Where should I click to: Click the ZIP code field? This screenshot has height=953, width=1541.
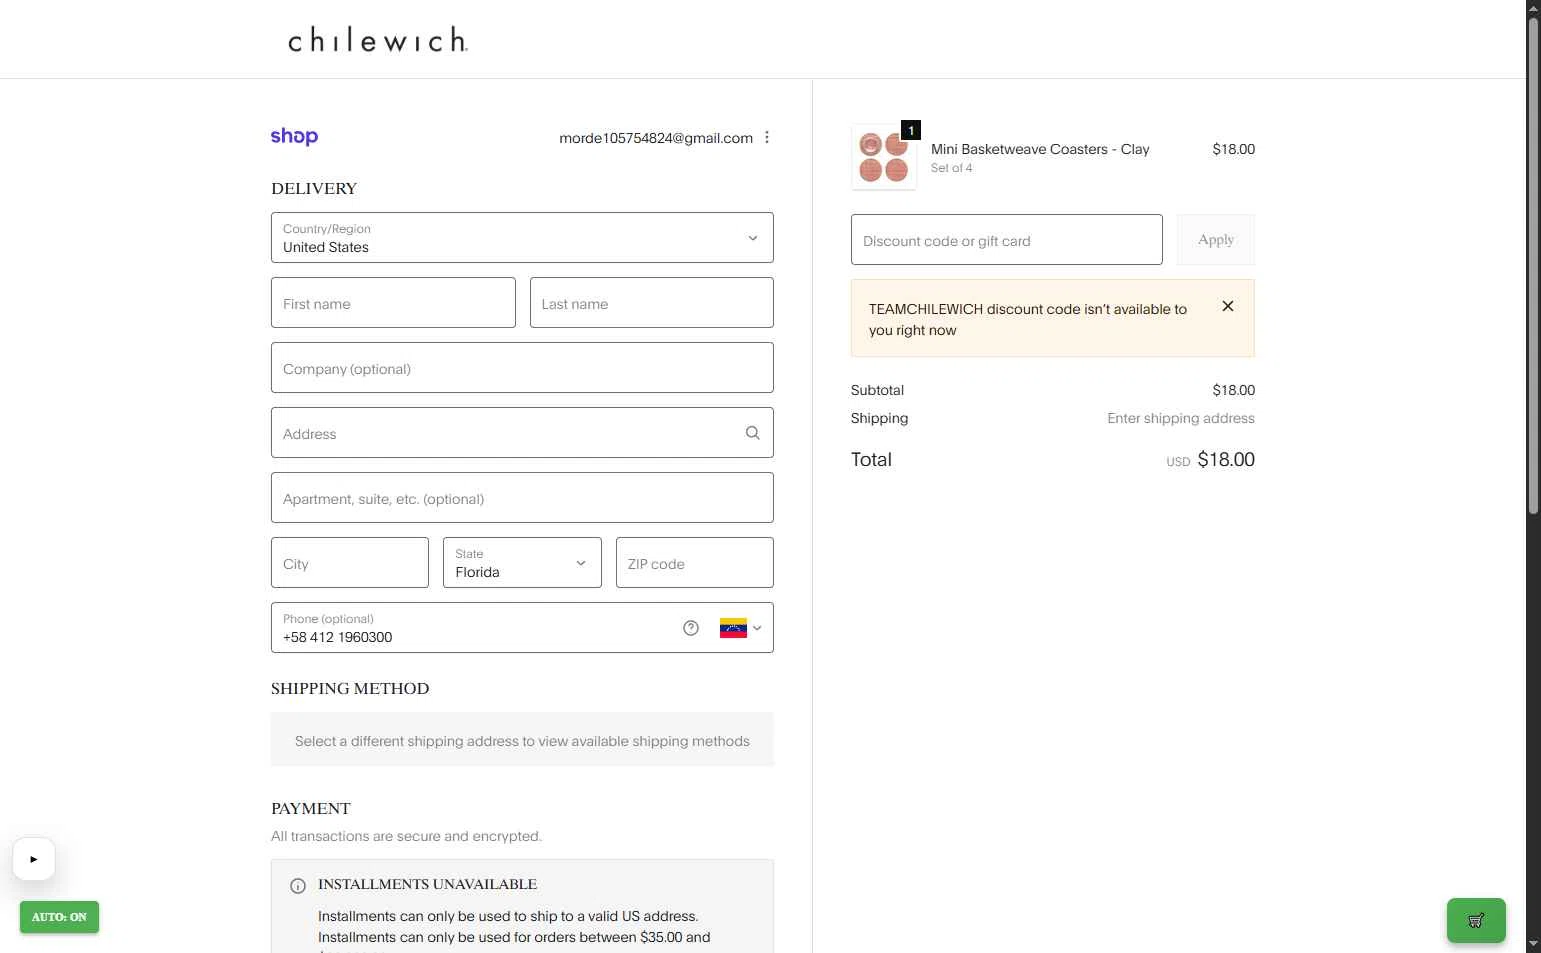pos(695,563)
